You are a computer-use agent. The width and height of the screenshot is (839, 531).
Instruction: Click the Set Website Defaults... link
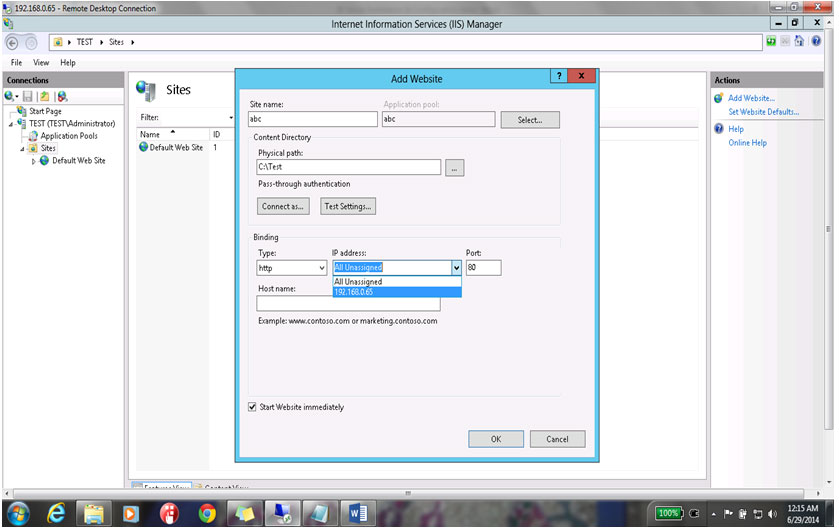(764, 112)
